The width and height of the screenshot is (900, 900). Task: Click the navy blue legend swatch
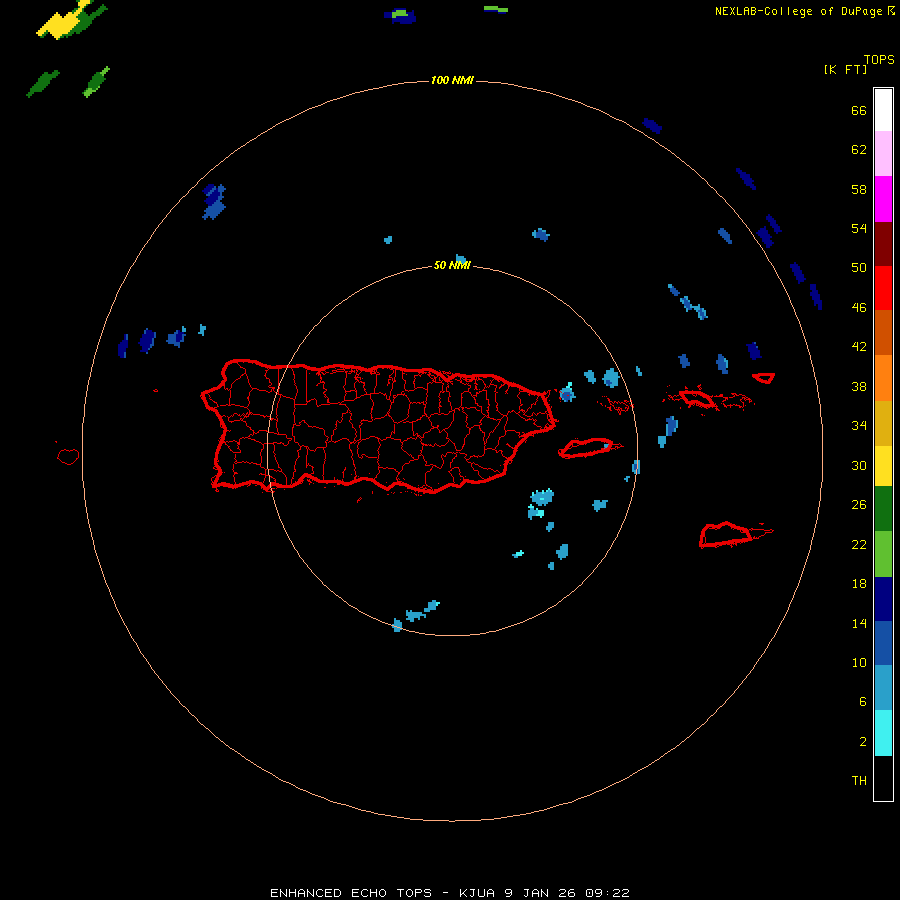click(x=883, y=599)
